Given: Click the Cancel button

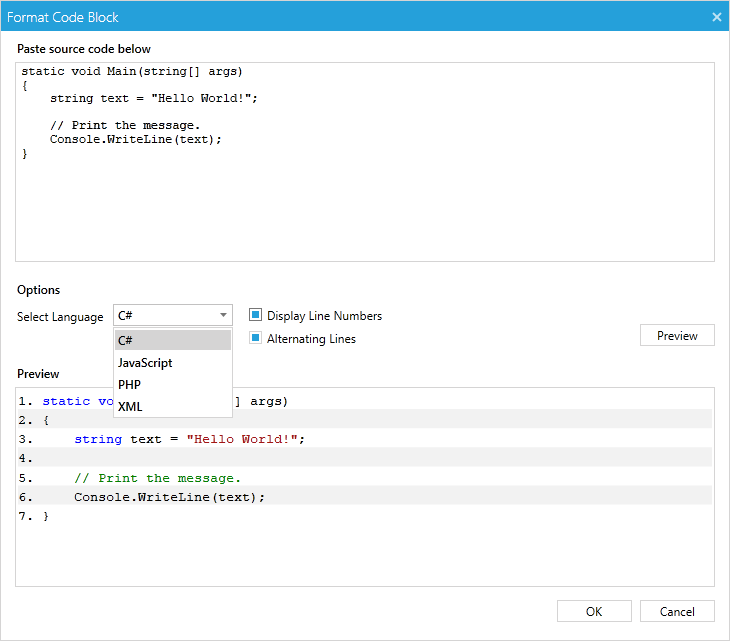Looking at the screenshot, I should tap(677, 611).
